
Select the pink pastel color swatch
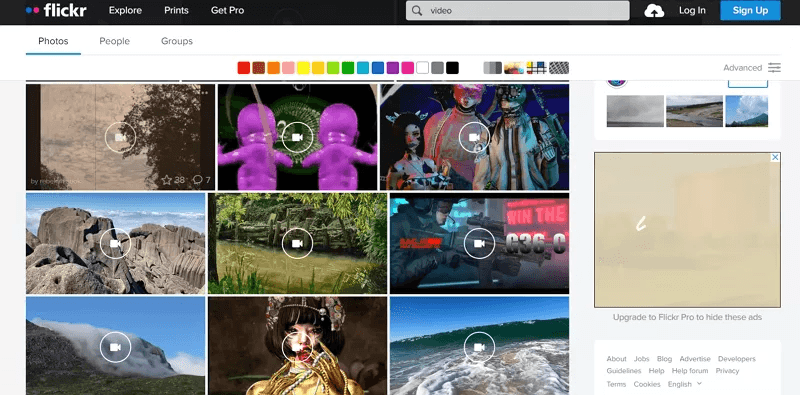pyautogui.click(x=288, y=67)
